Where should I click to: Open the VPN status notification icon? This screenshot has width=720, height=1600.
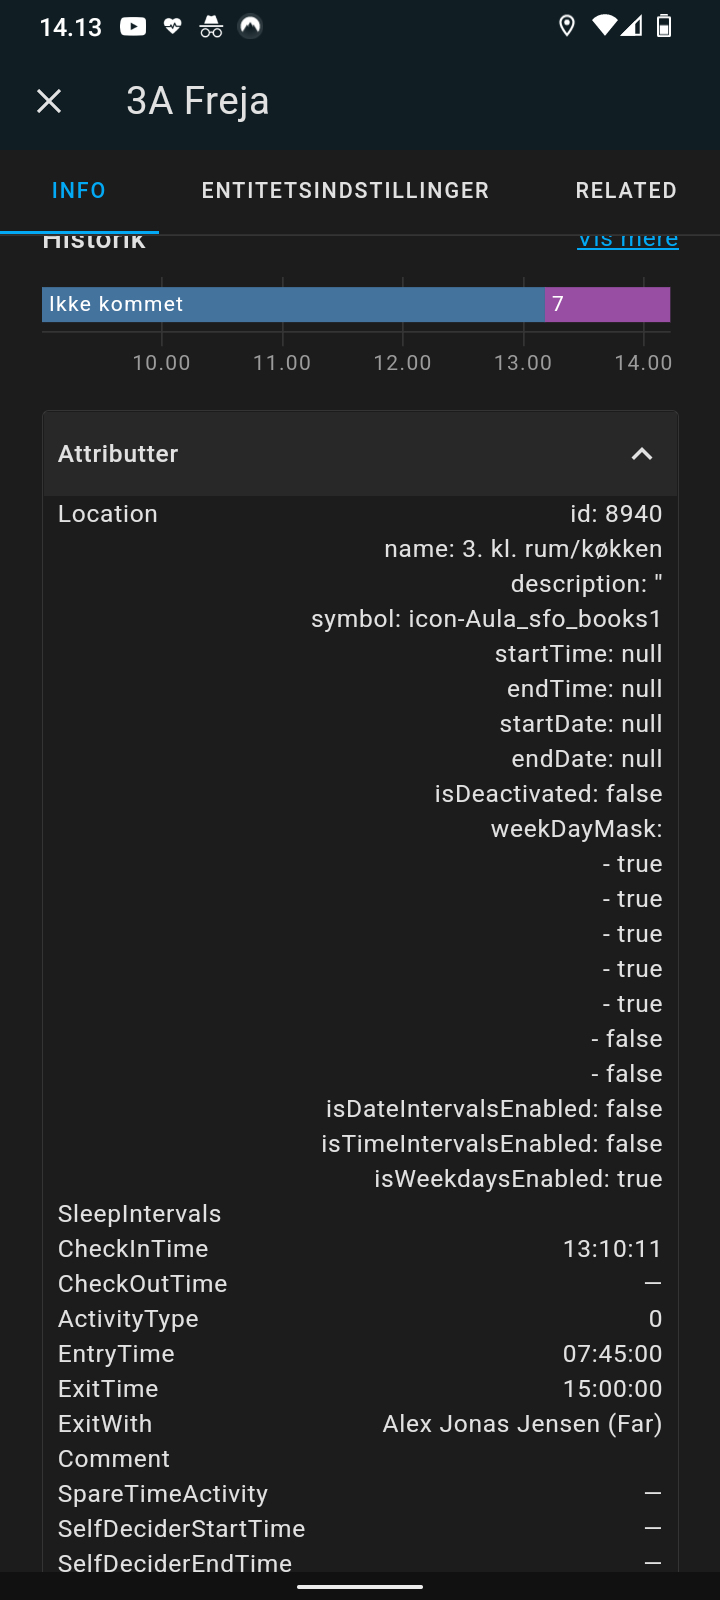click(249, 26)
